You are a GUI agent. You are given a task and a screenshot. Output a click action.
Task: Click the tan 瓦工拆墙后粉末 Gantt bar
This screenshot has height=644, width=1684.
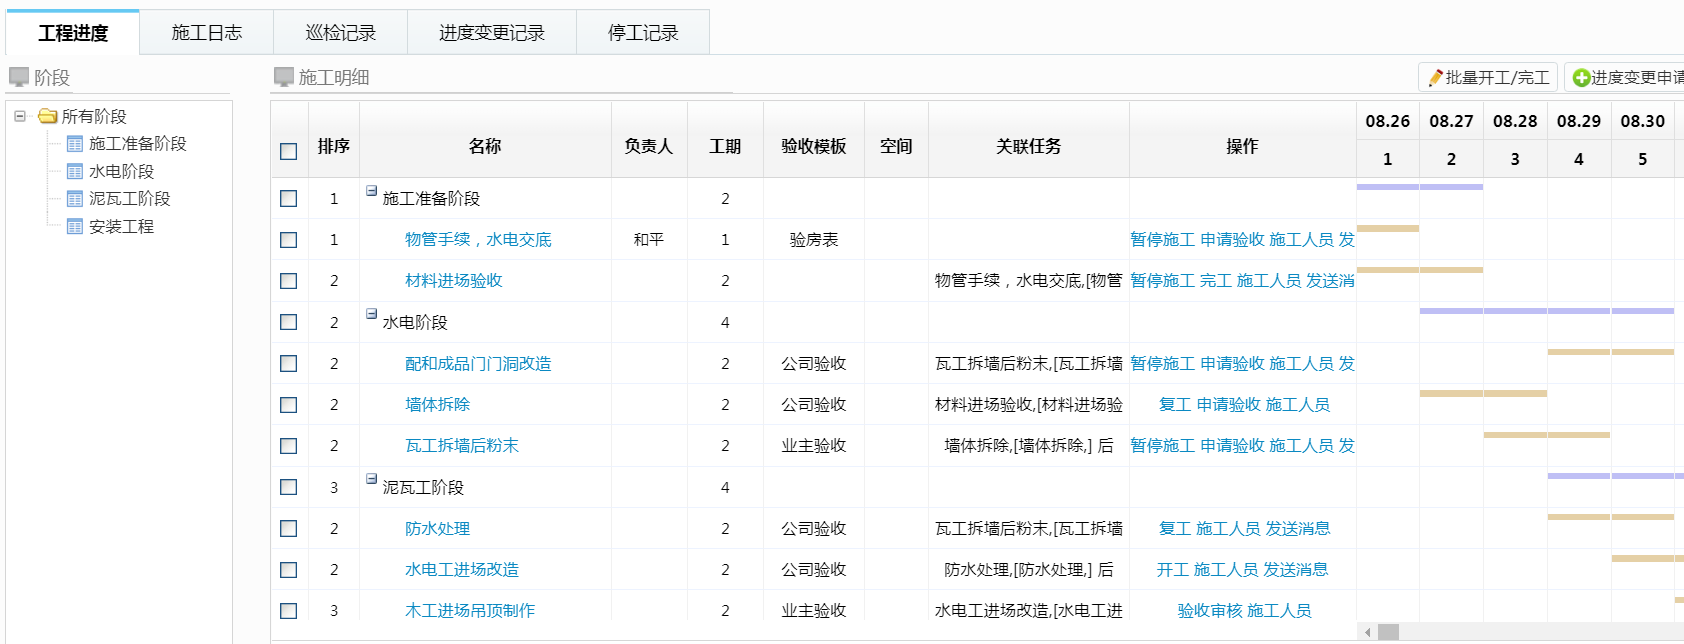[1547, 435]
